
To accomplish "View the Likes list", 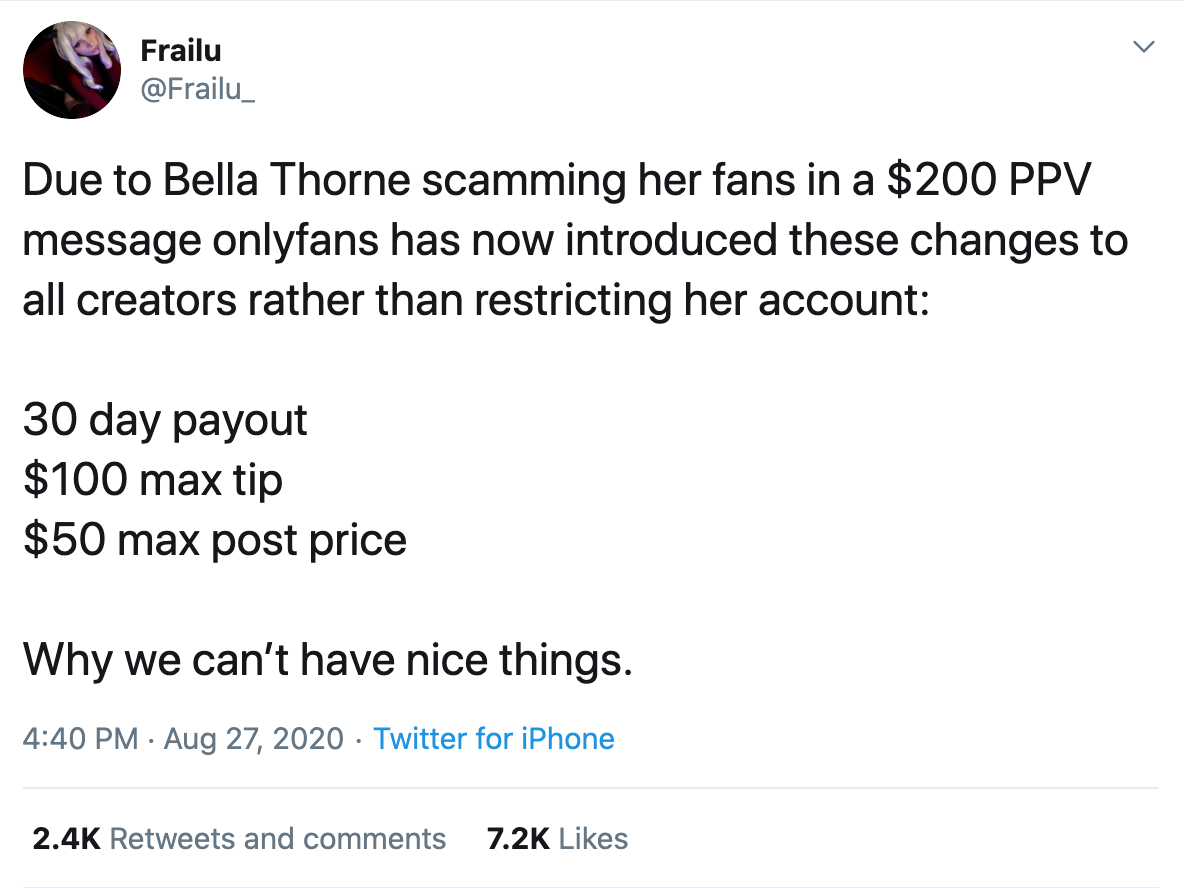I will tap(557, 839).
